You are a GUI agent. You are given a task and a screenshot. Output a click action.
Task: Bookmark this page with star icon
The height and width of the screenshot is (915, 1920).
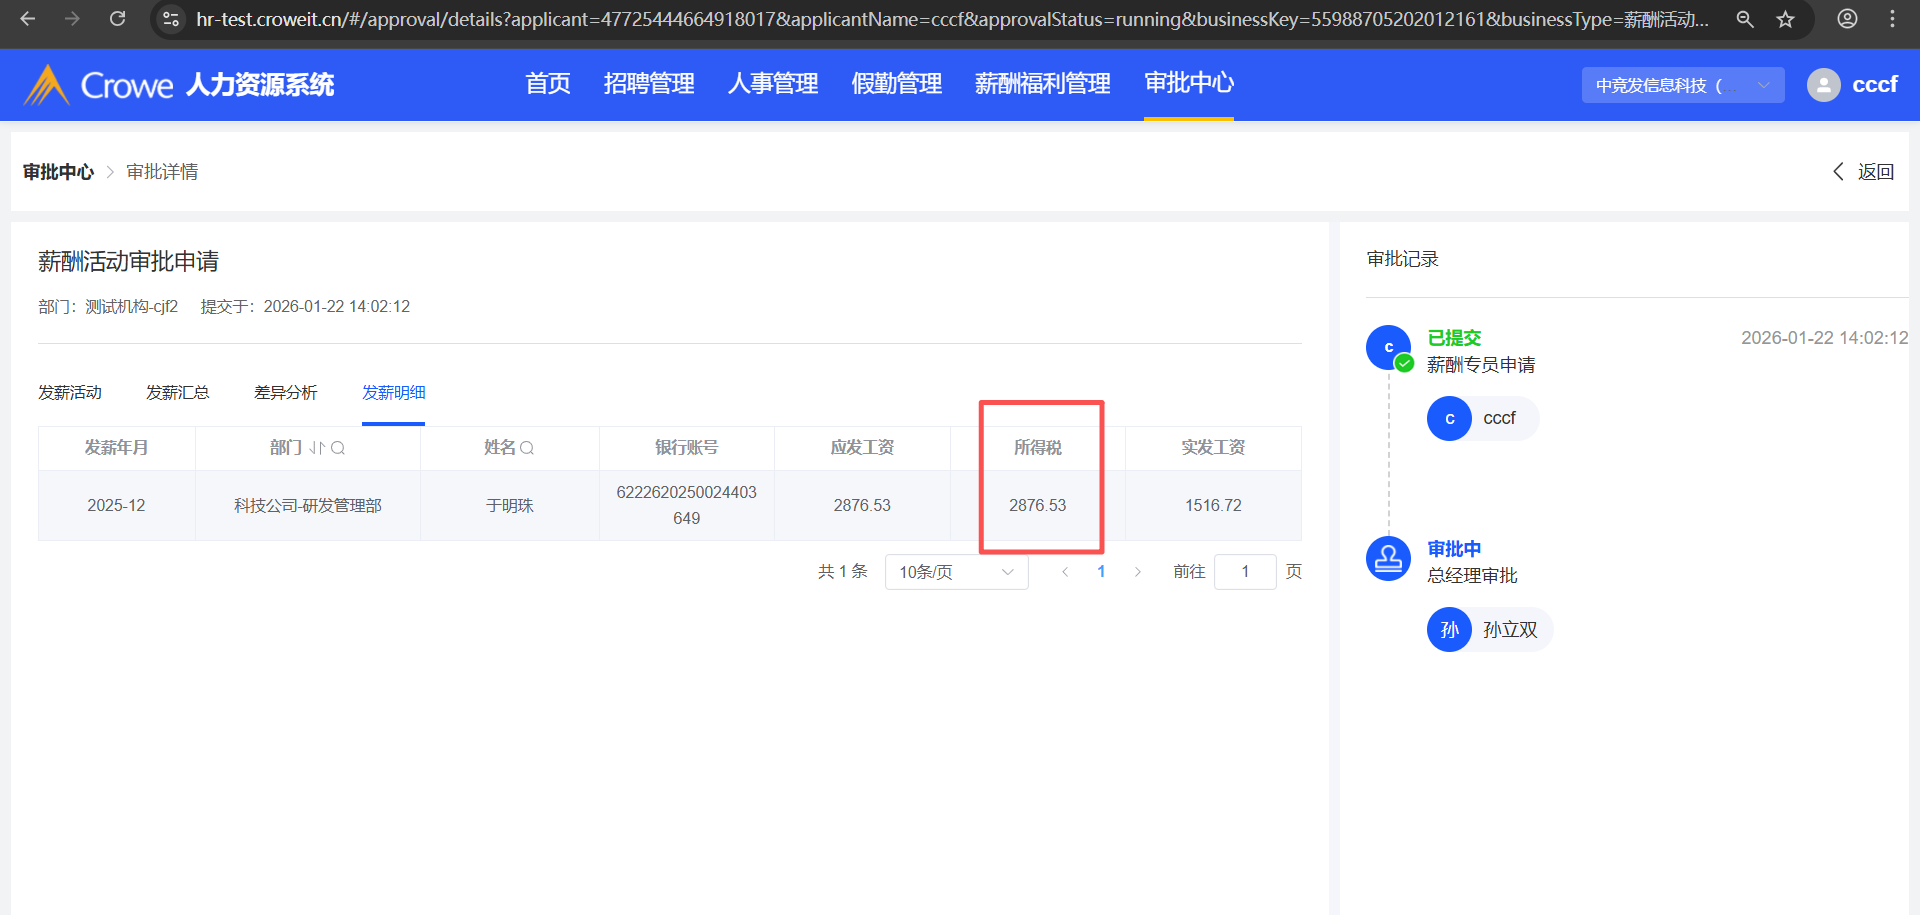point(1785,19)
